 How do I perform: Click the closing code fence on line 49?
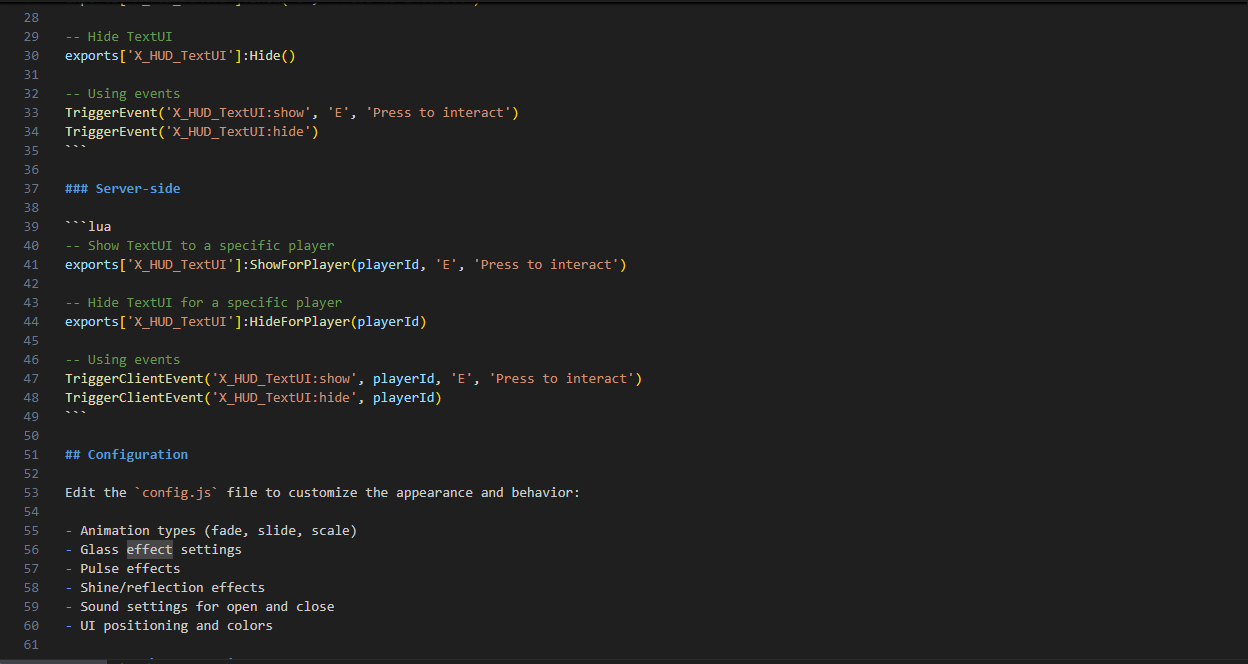click(76, 416)
